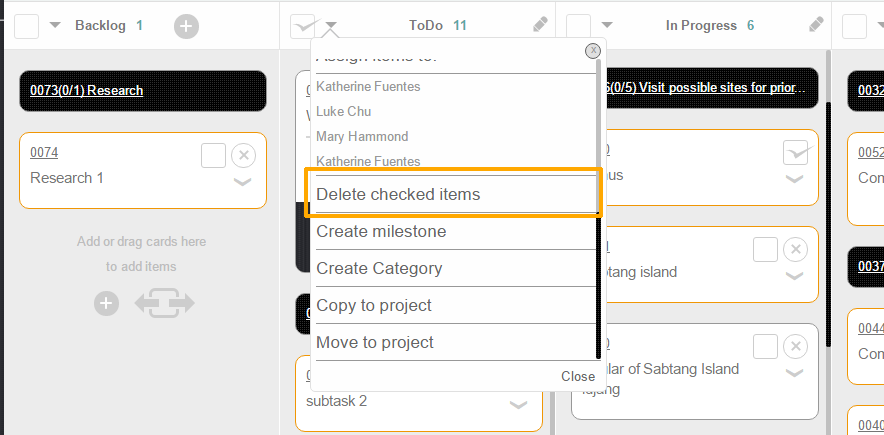Click the ToDo column title
884x435 pixels.
426,25
